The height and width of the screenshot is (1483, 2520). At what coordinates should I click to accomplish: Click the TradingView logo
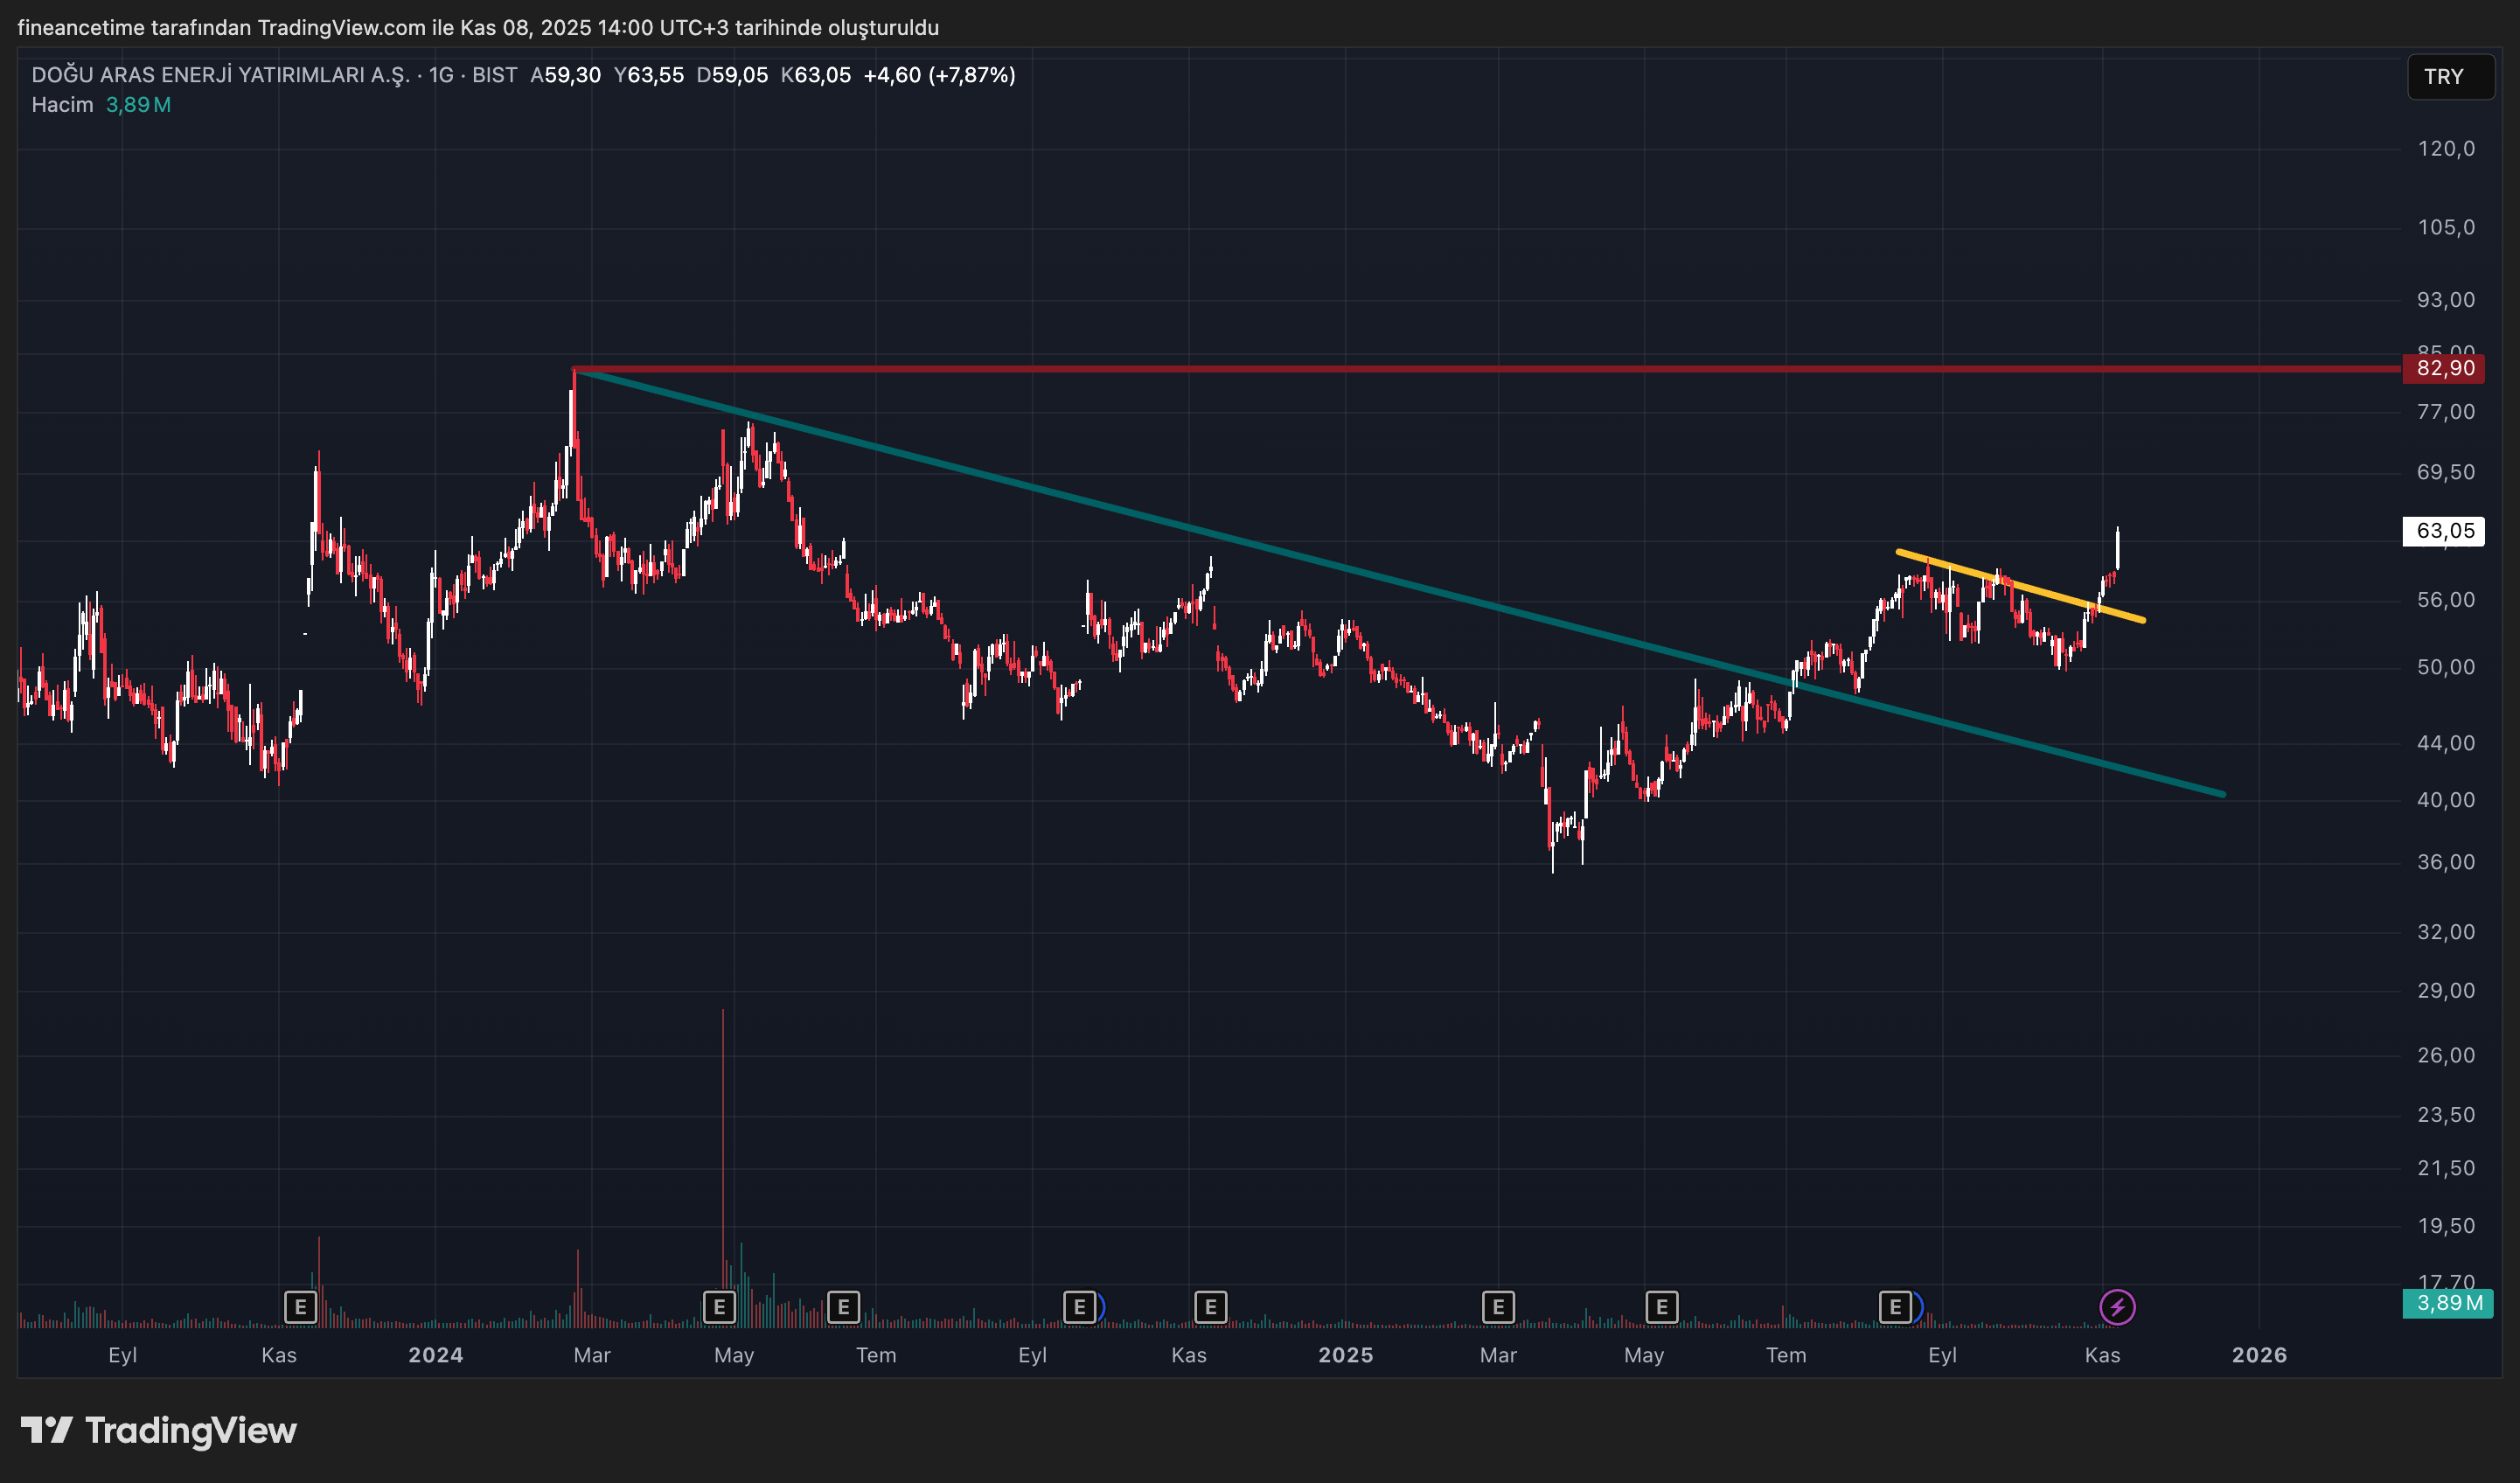160,1430
